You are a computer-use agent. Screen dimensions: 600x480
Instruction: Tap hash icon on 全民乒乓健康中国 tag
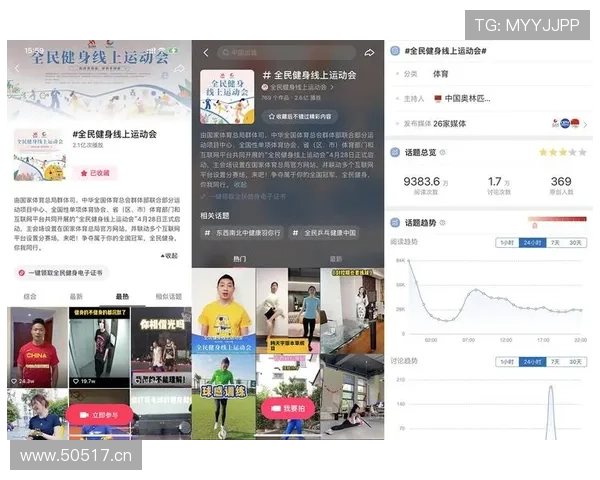click(x=295, y=233)
